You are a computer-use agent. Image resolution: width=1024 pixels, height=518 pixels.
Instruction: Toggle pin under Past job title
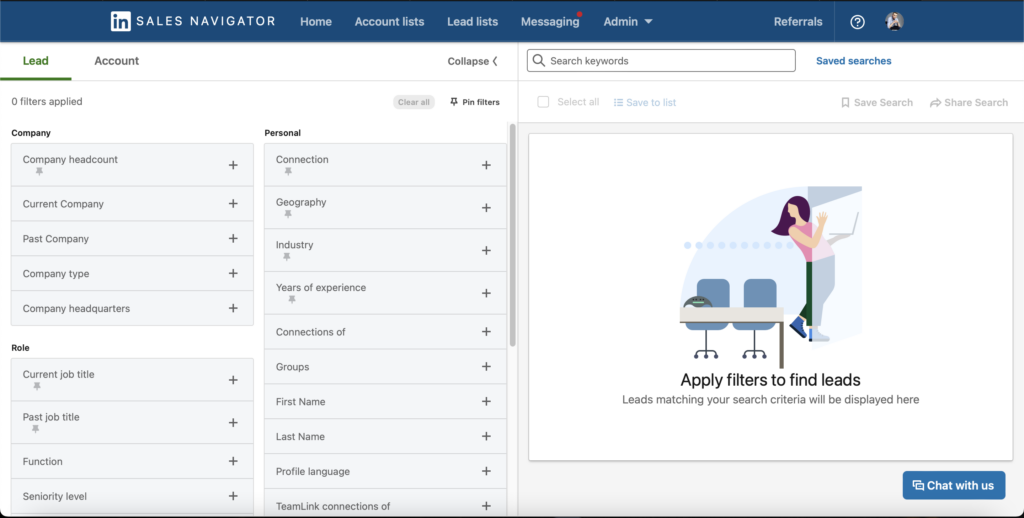[35, 429]
